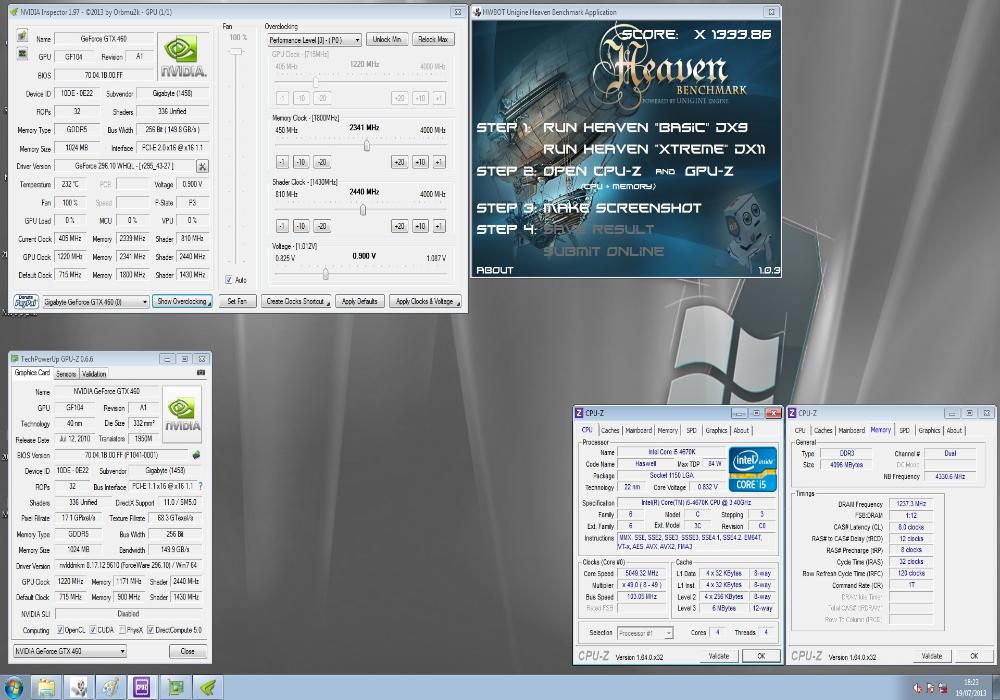Switch to the Sensors tab in GPU-Z
1000x700 pixels.
click(66, 374)
